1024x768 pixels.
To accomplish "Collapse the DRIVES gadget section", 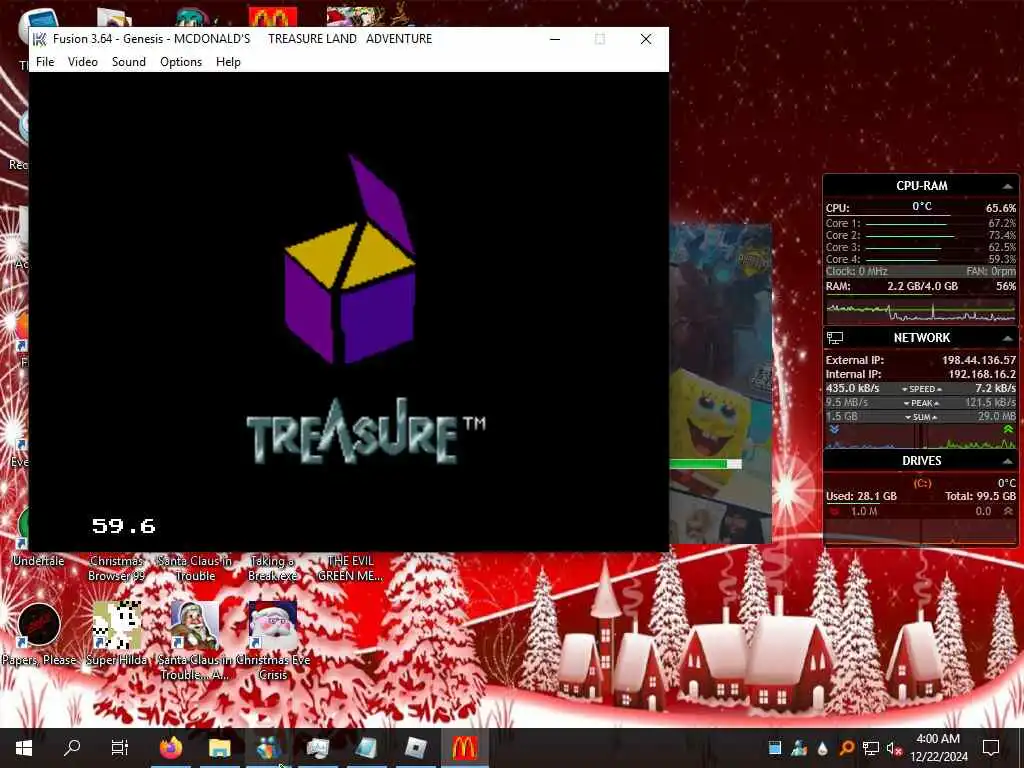I will click(x=1007, y=461).
